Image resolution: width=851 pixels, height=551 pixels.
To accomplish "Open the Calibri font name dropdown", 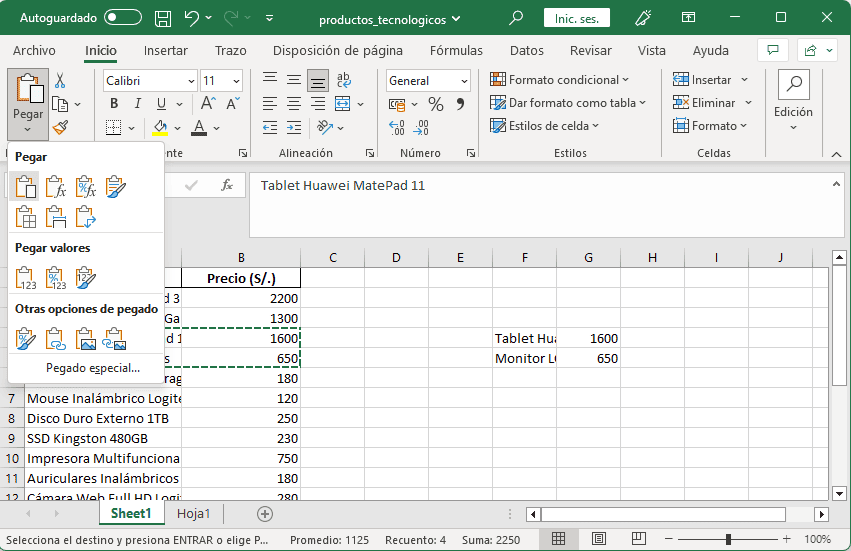I will click(191, 81).
